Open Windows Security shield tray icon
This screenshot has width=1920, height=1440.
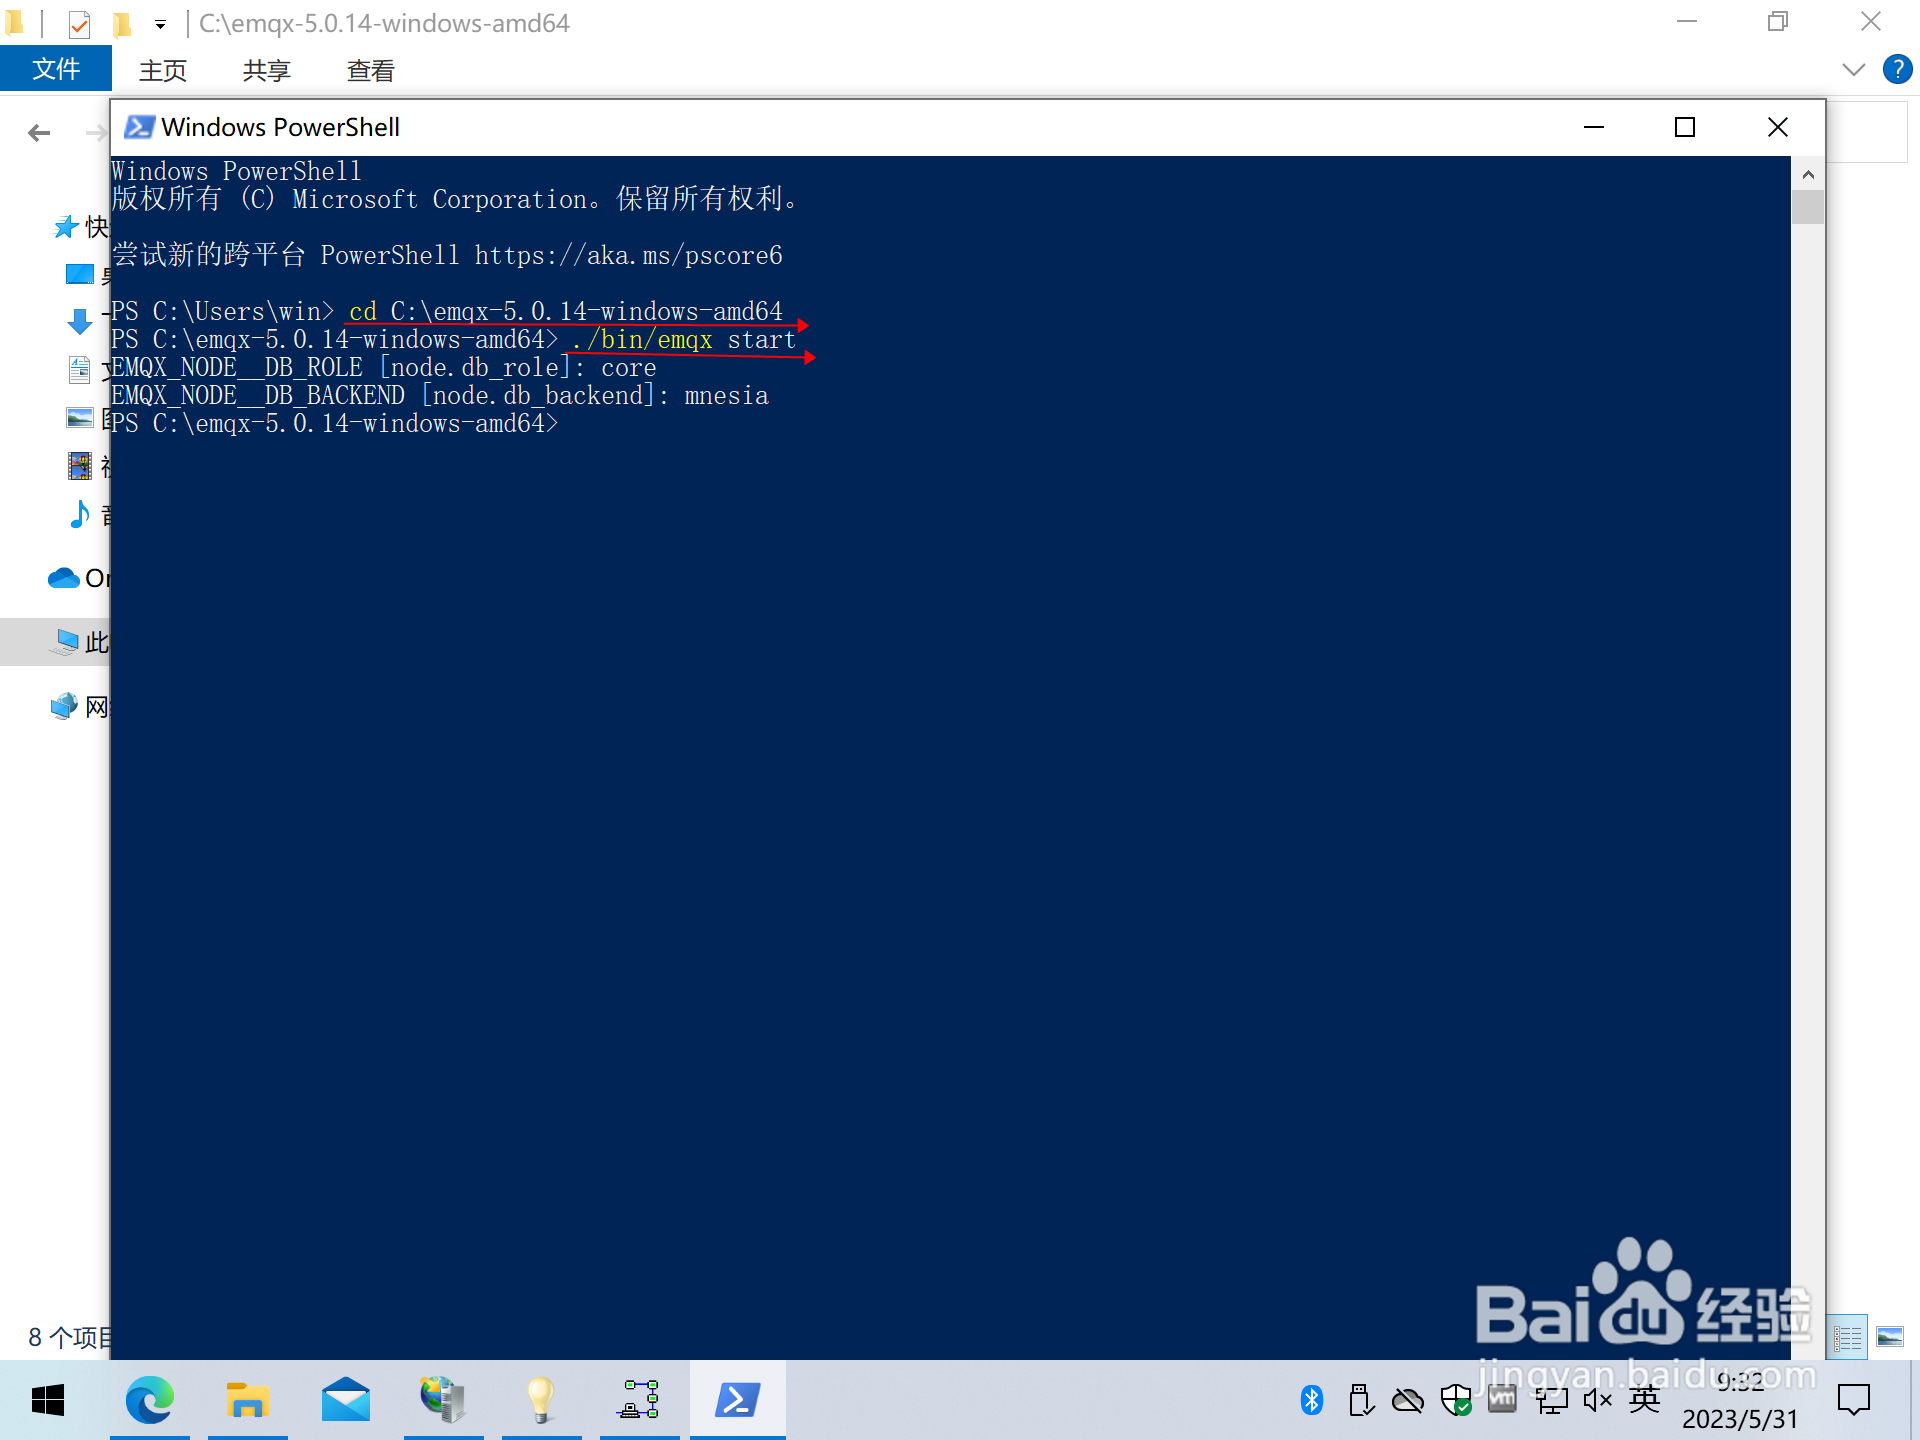coord(1456,1400)
